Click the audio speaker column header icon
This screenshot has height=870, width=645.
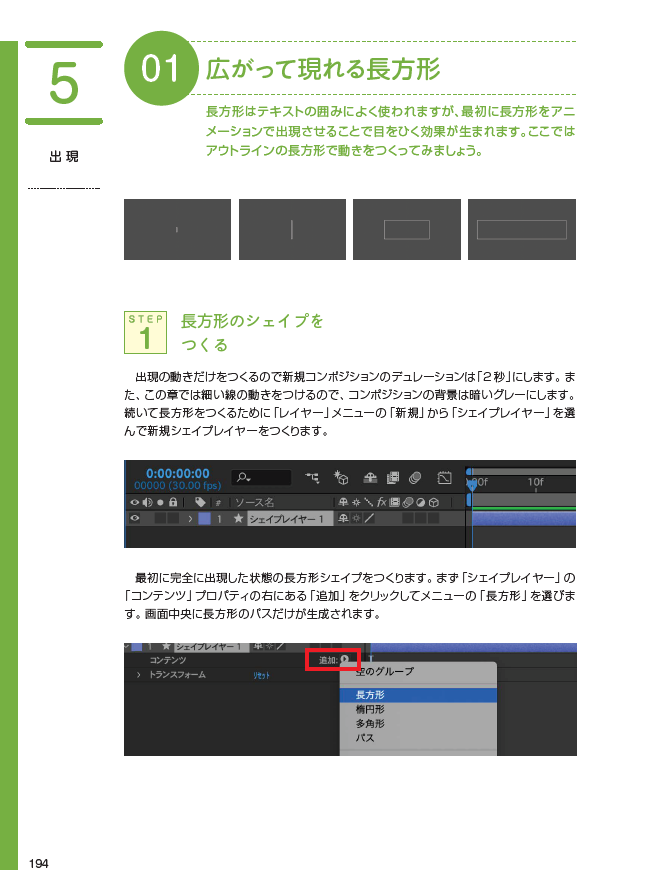147,502
